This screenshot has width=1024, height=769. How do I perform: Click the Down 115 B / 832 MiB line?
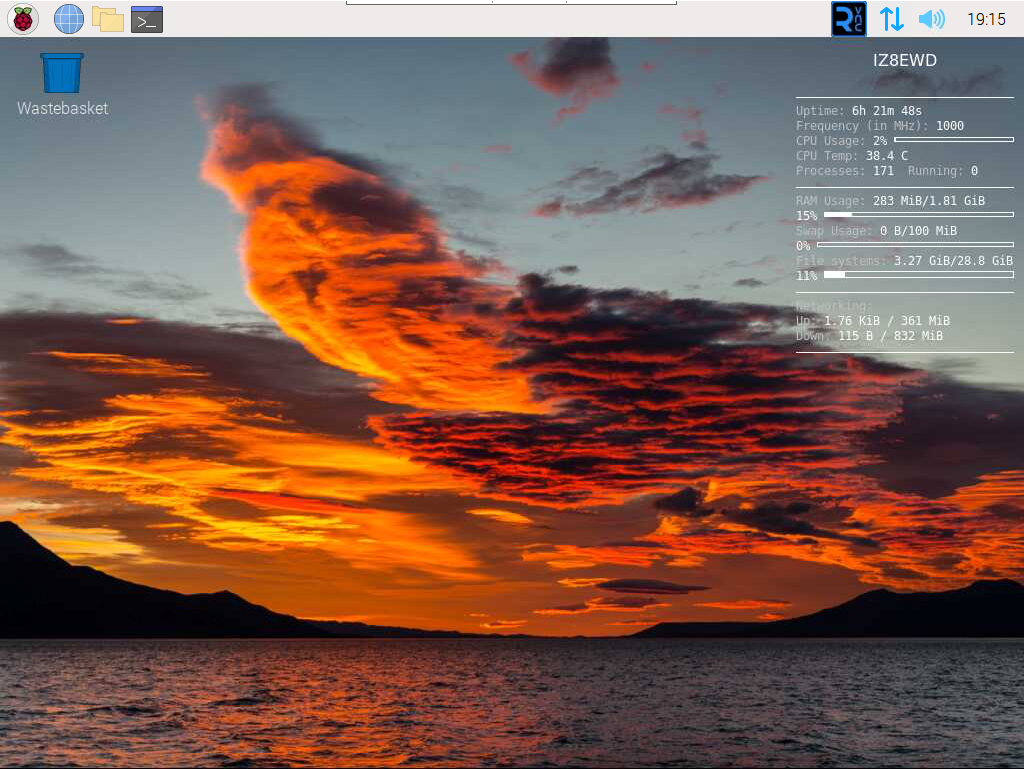tap(869, 336)
